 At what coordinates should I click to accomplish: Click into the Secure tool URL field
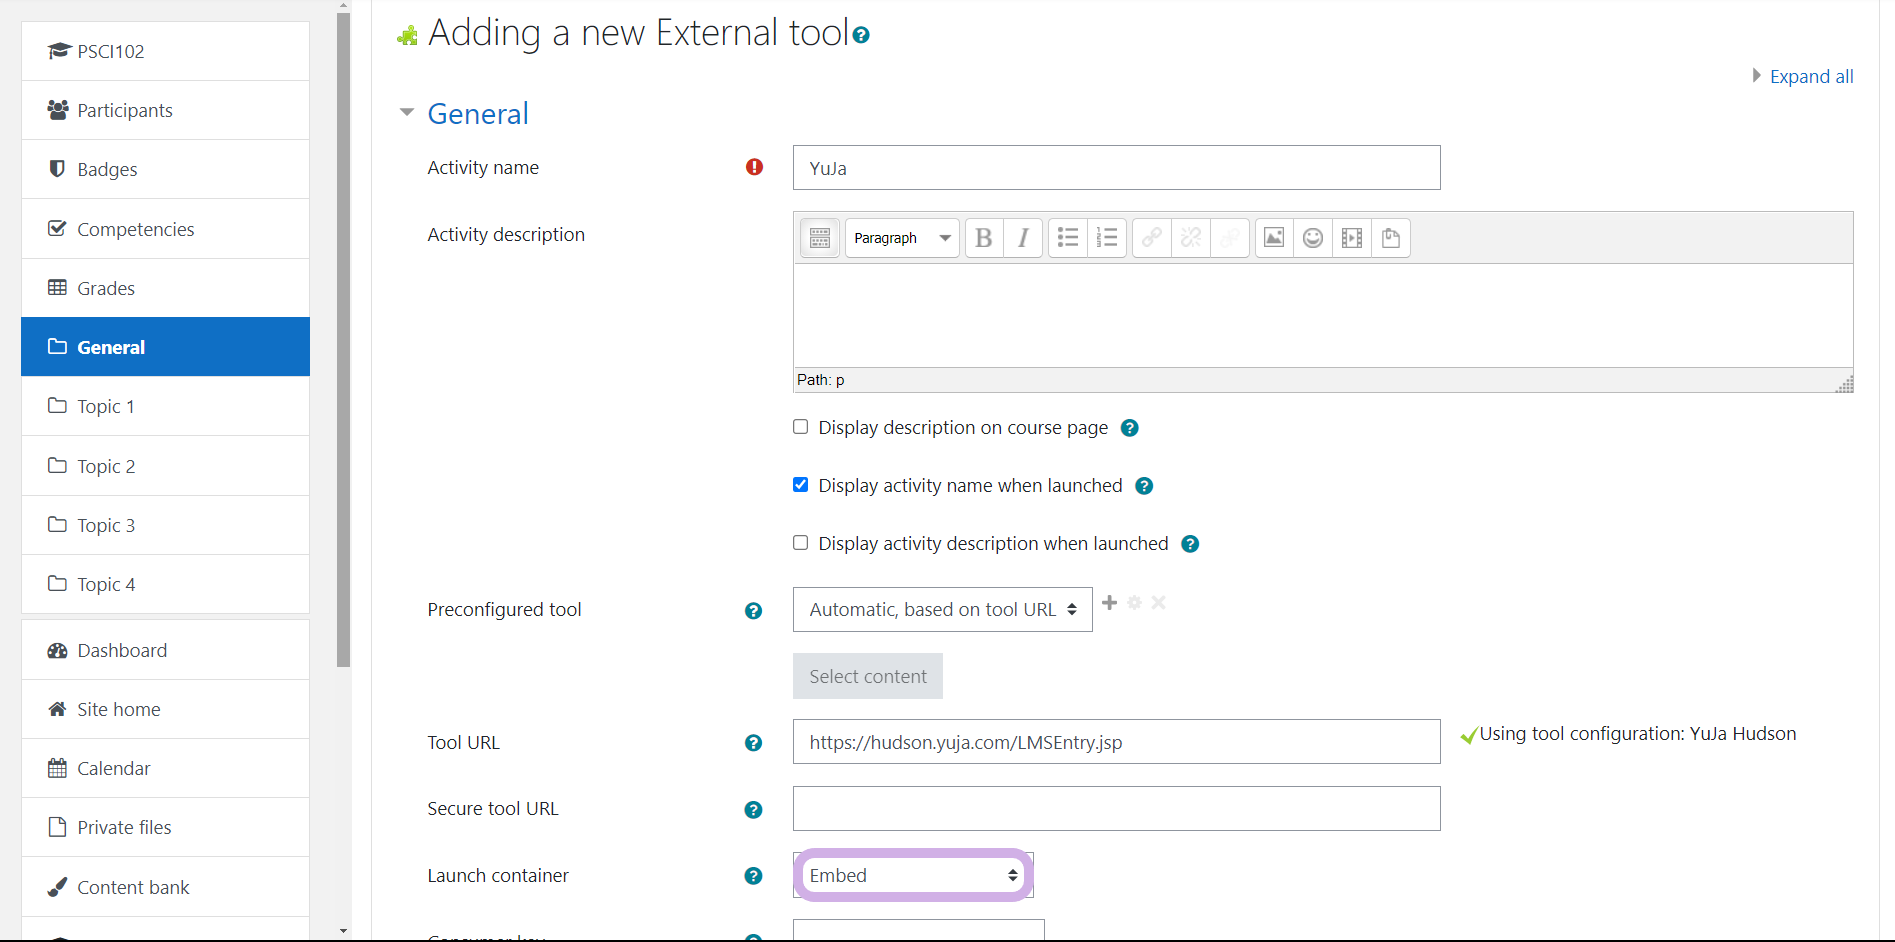click(1115, 809)
